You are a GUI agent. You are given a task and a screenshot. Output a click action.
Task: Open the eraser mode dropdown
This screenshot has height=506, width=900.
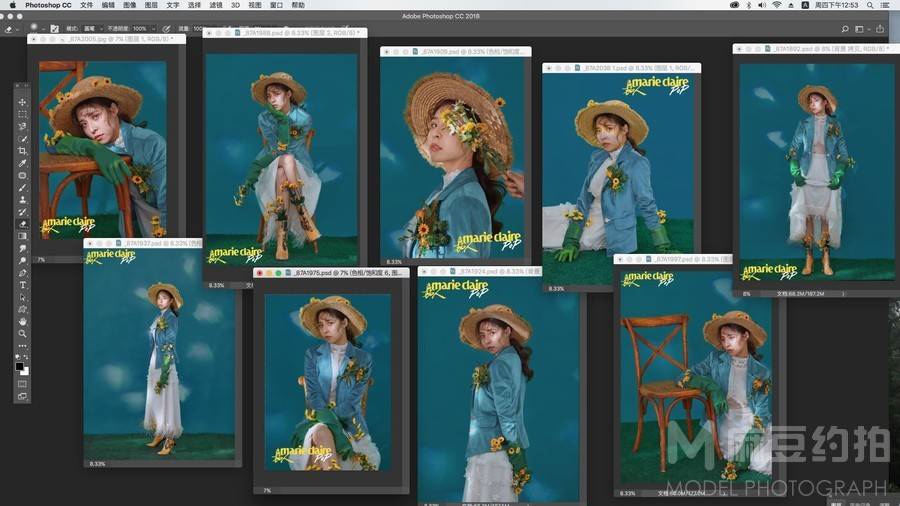tap(94, 28)
